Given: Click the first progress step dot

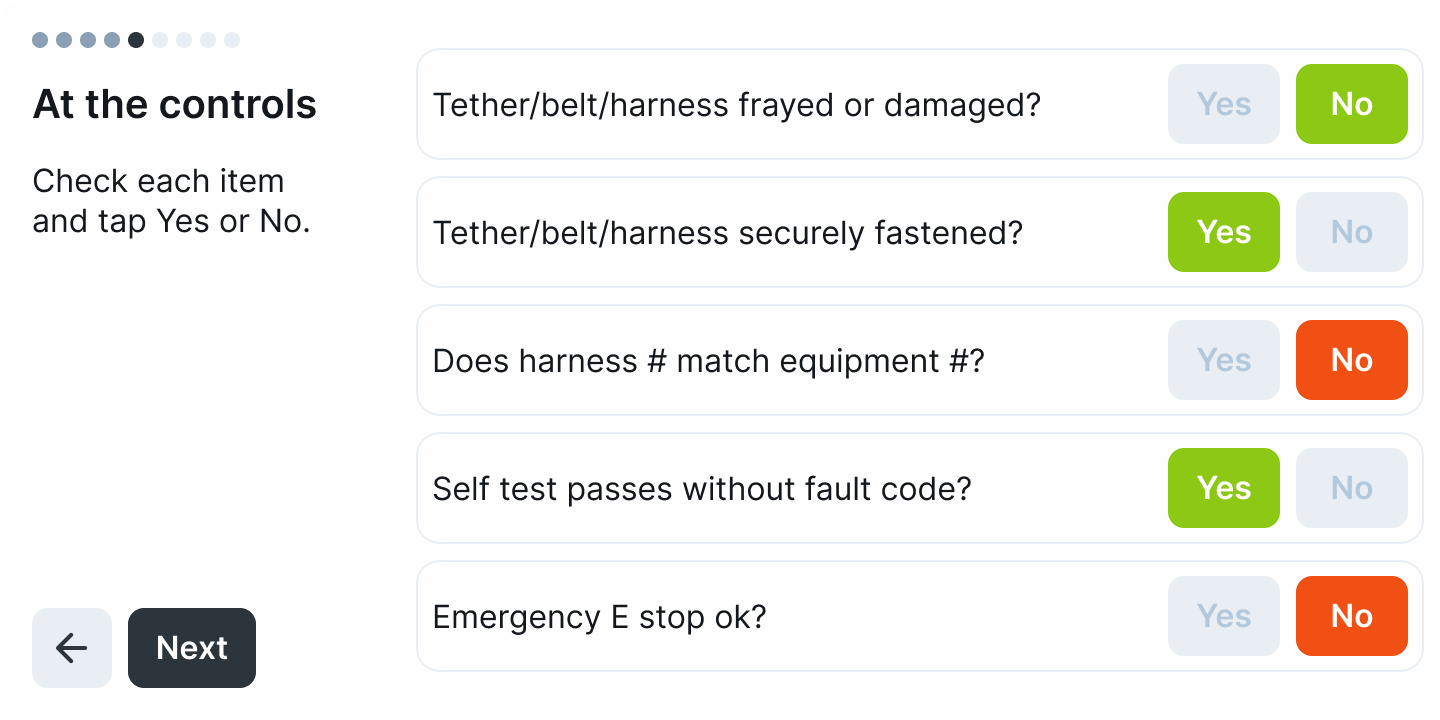Looking at the screenshot, I should 40,40.
